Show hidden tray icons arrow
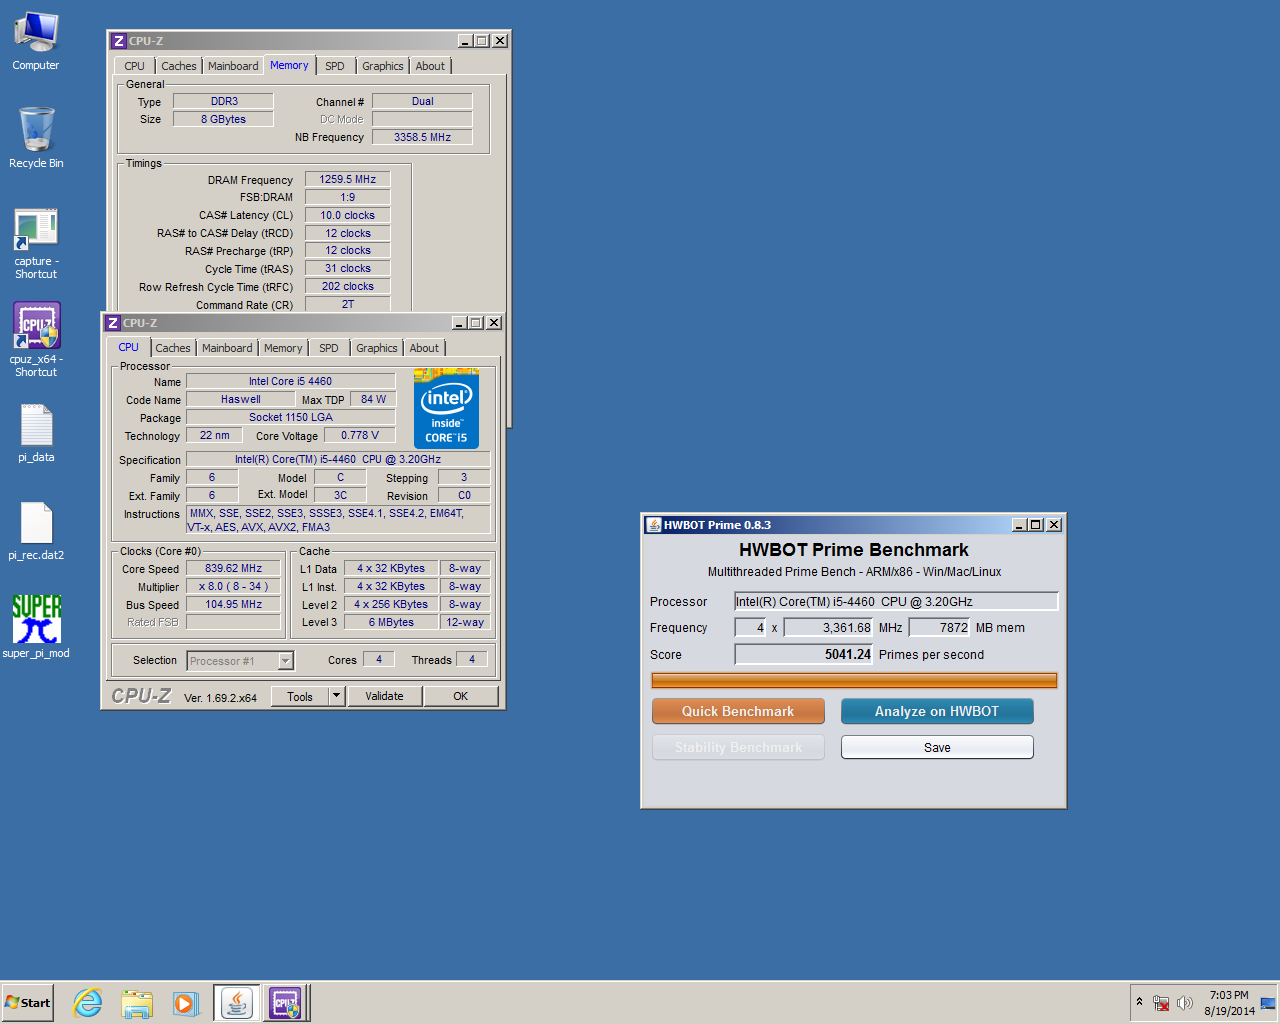Image resolution: width=1280 pixels, height=1024 pixels. tap(1139, 1002)
